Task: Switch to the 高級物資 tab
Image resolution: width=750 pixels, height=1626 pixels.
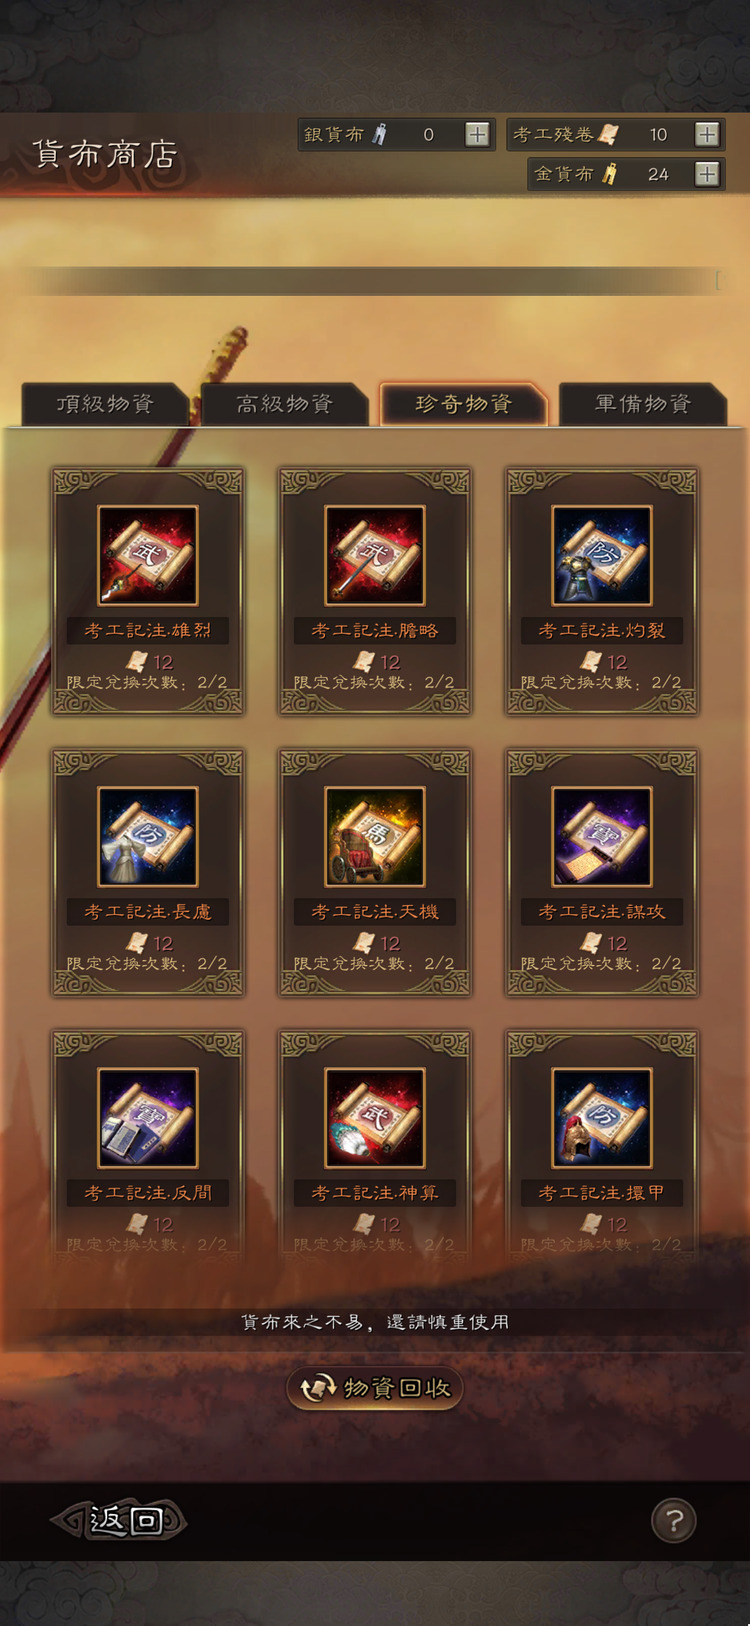Action: click(284, 404)
